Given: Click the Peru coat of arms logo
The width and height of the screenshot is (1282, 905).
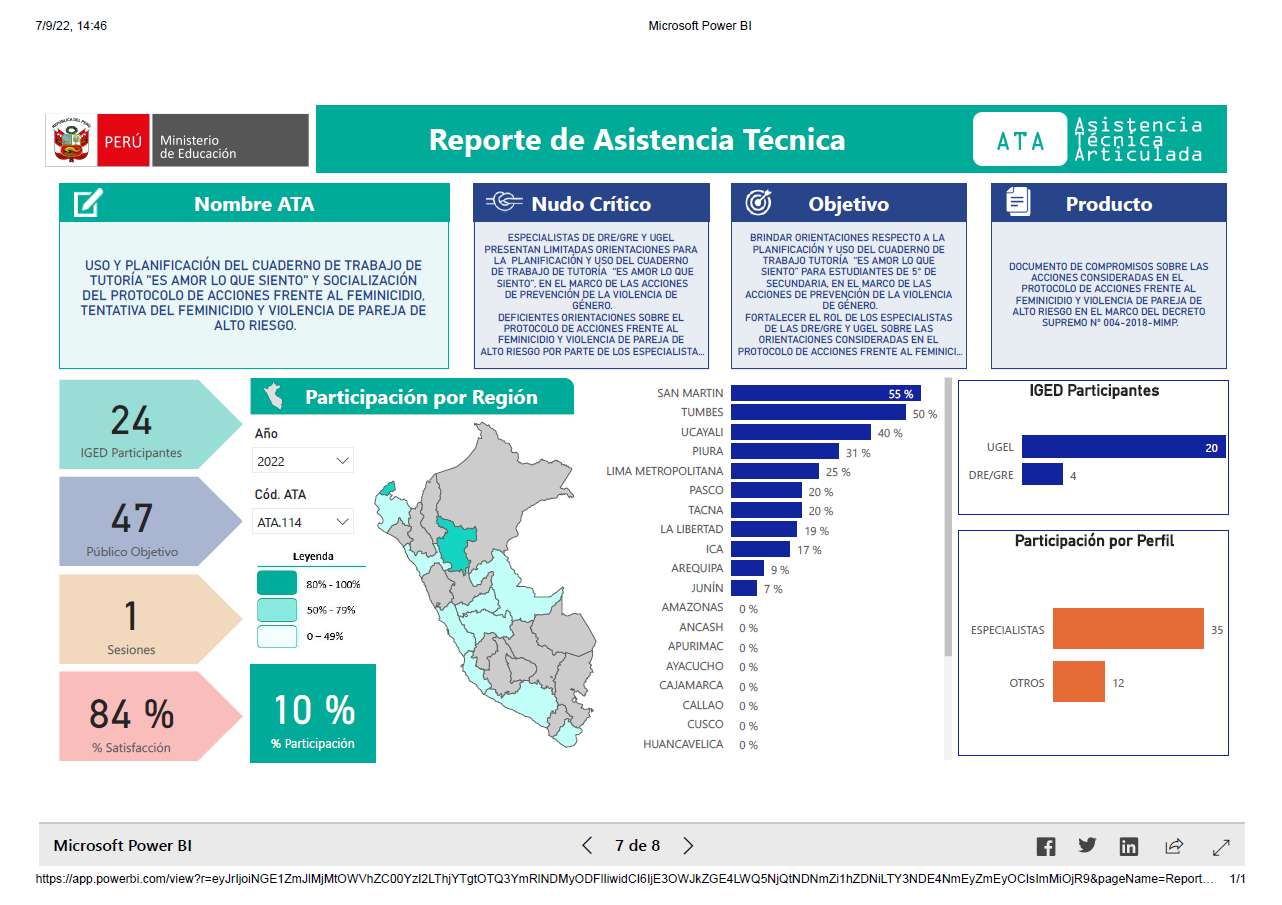Looking at the screenshot, I should [70, 141].
